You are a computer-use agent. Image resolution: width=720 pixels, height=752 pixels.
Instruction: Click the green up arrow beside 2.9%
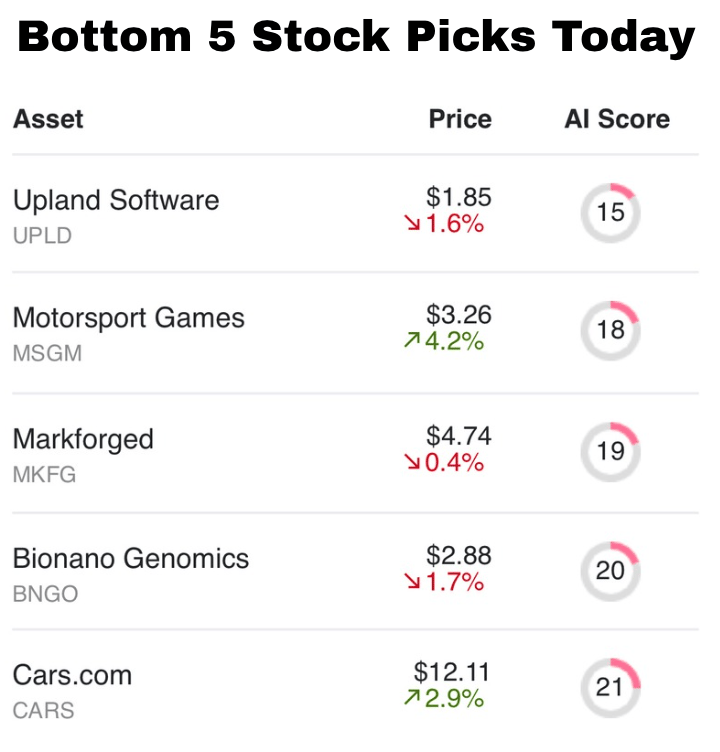point(412,698)
